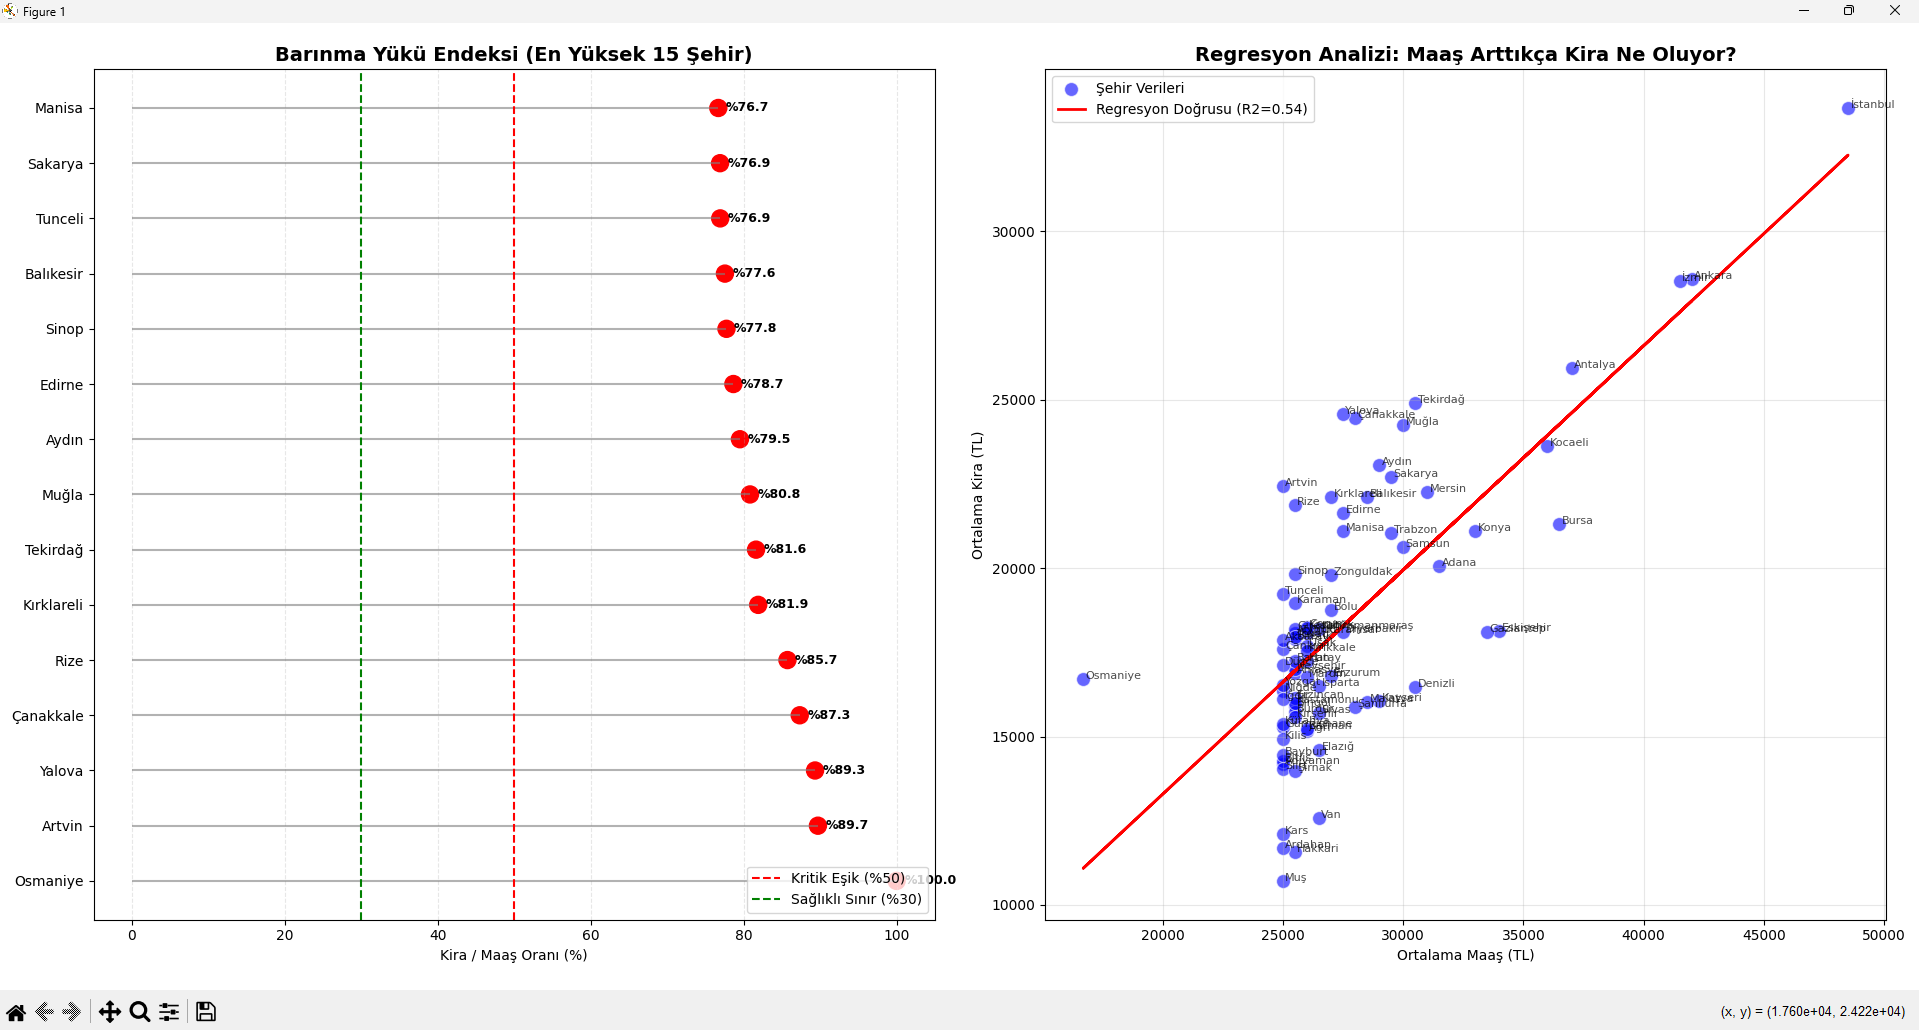1919x1030 pixels.
Task: Select the Osmaniye point in the regression scatter
Action: 1083,679
